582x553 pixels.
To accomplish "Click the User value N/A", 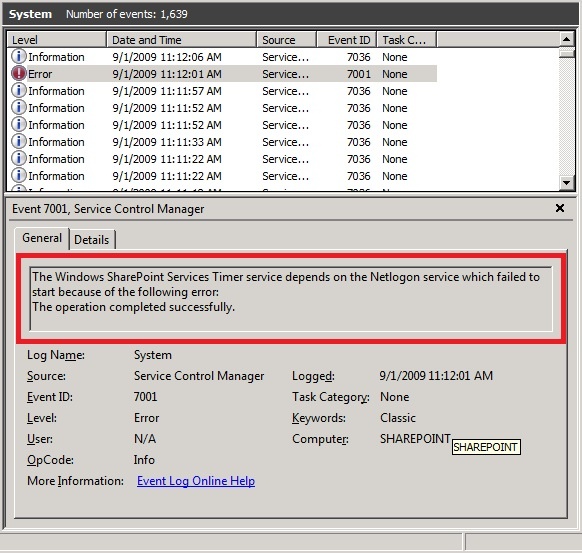I will [x=145, y=439].
